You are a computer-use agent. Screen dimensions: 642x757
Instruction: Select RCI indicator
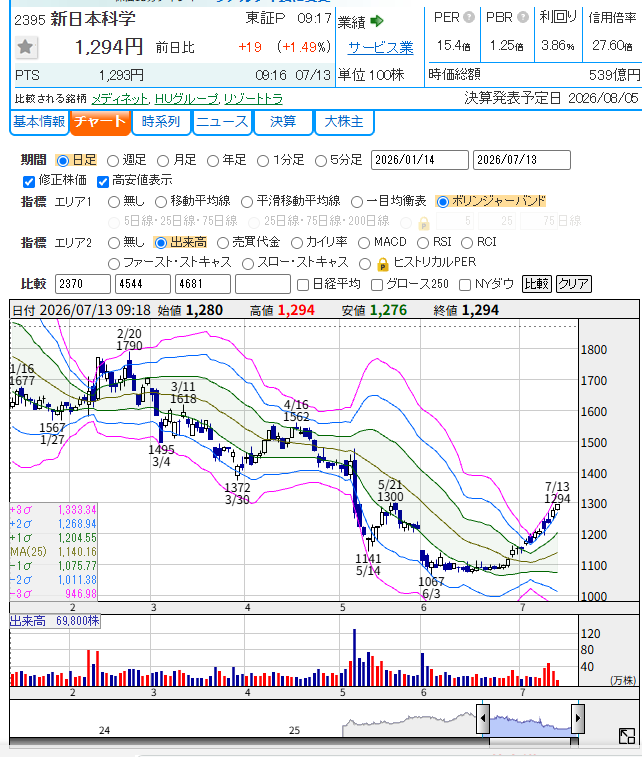(467, 242)
